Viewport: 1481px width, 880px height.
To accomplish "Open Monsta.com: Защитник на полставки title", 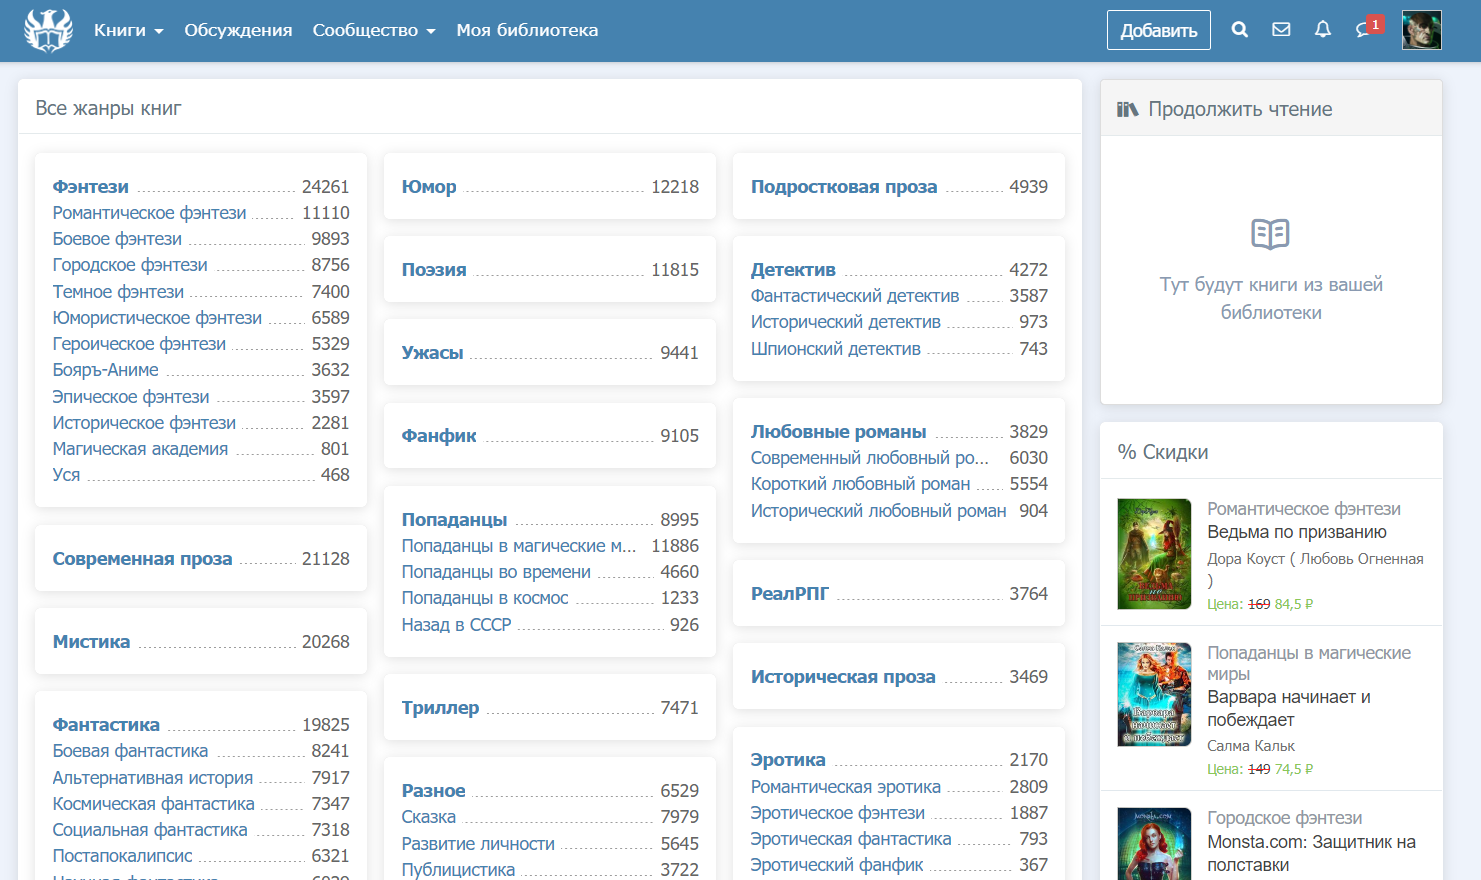I will [x=1311, y=853].
